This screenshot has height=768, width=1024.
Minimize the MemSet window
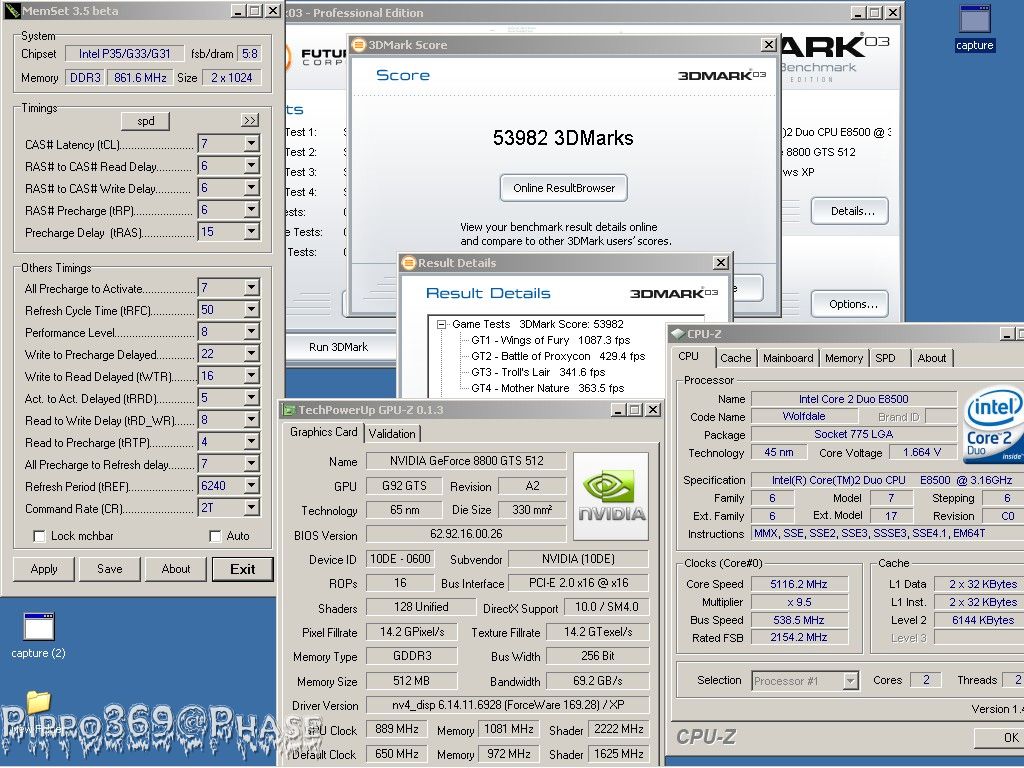pyautogui.click(x=238, y=11)
